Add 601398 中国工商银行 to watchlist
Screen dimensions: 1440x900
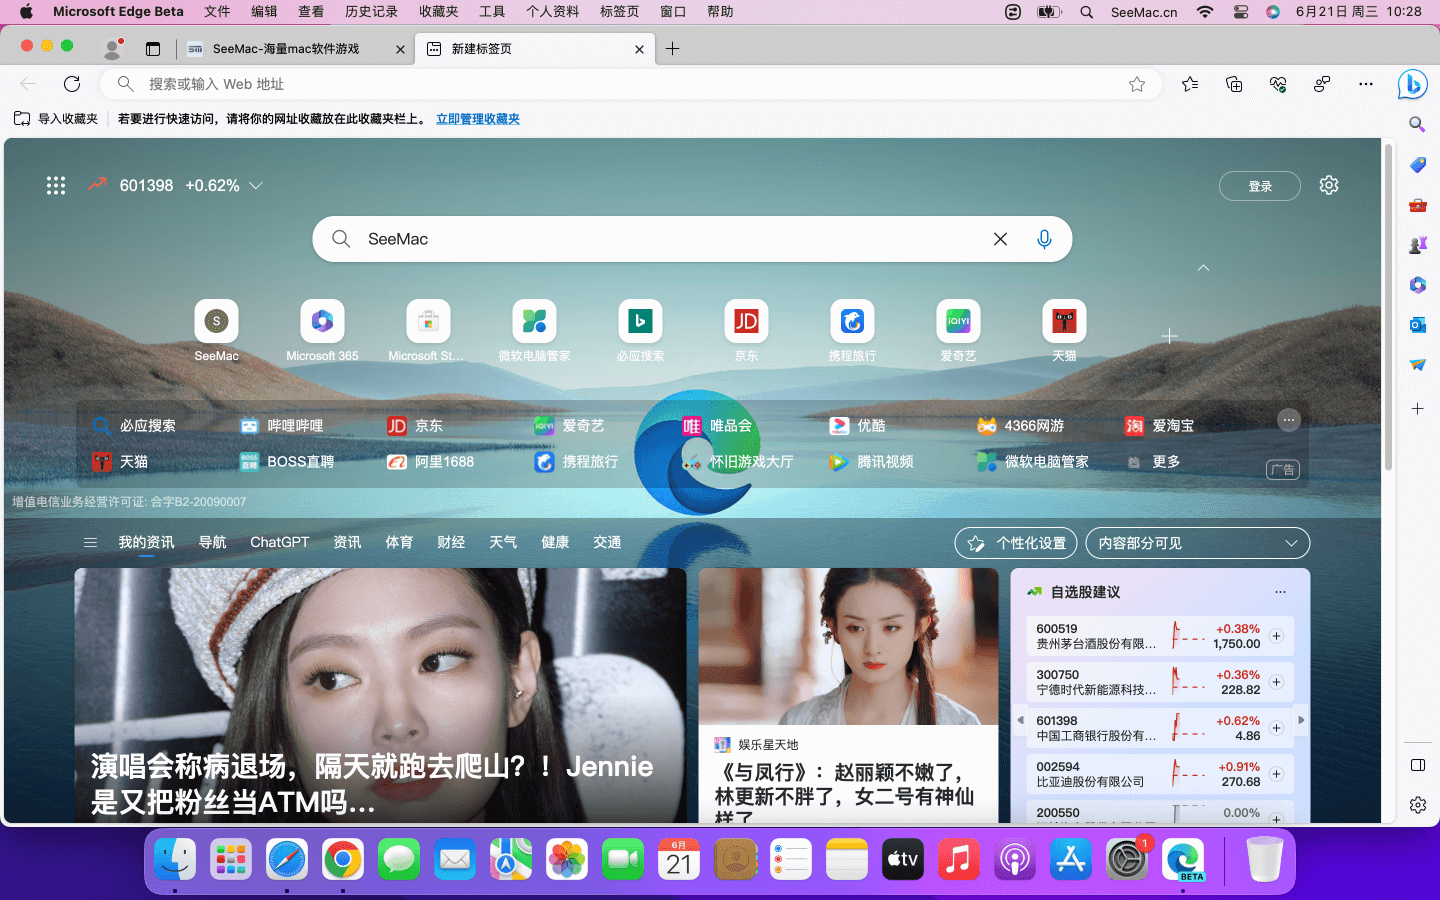click(1276, 728)
